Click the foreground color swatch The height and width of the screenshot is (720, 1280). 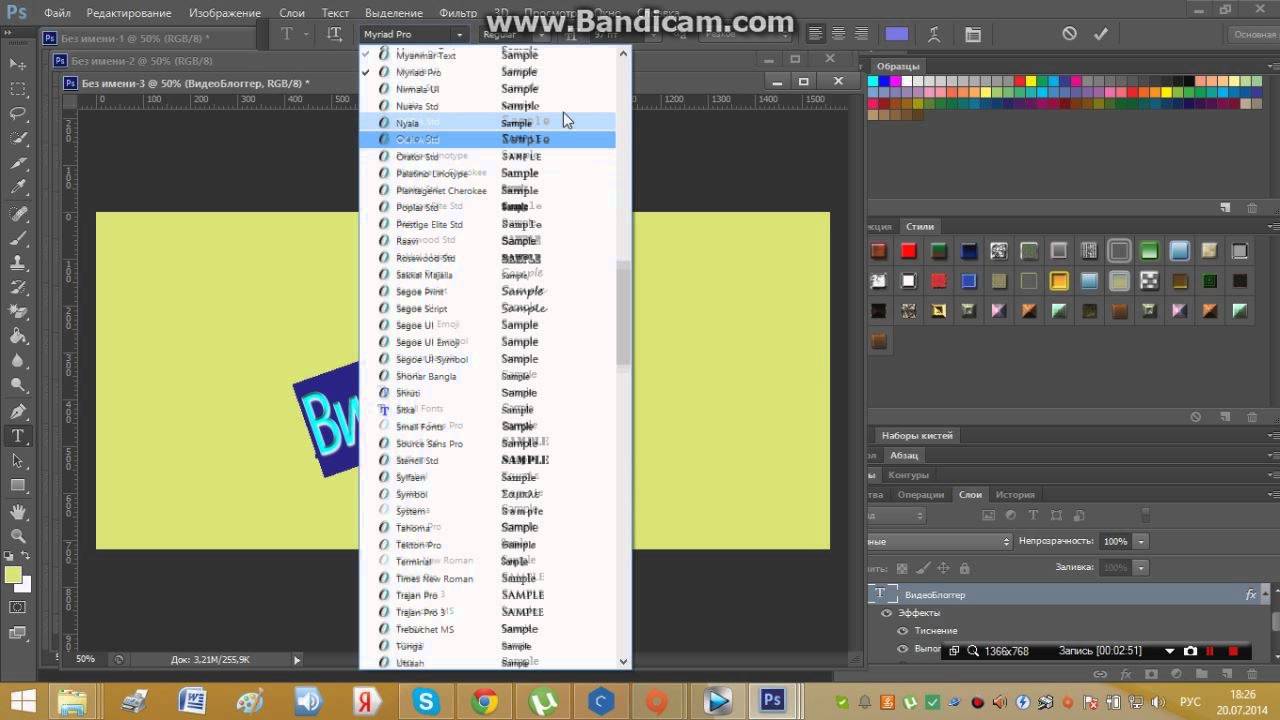tap(13, 575)
